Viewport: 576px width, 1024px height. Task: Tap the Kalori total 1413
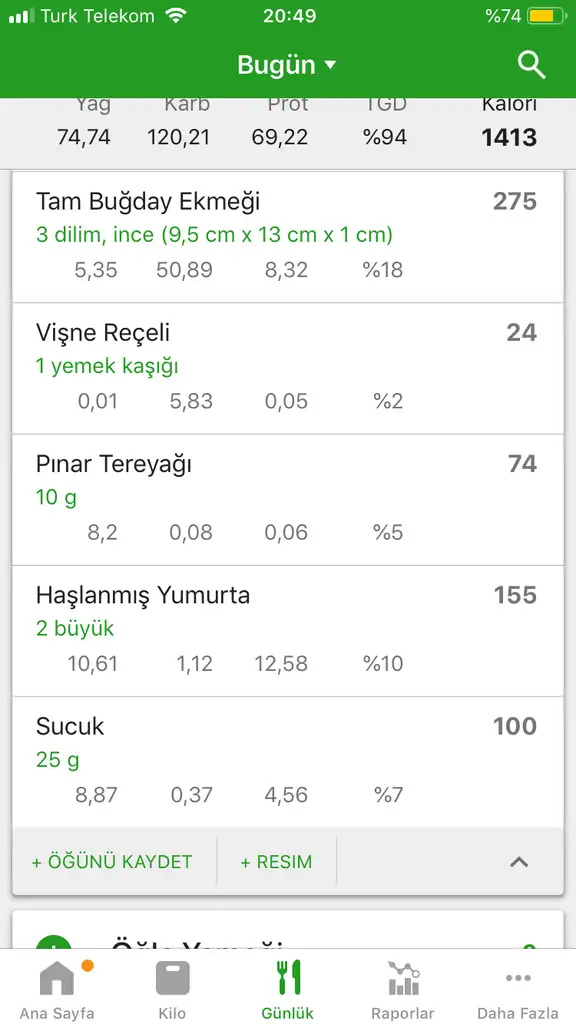coord(509,138)
